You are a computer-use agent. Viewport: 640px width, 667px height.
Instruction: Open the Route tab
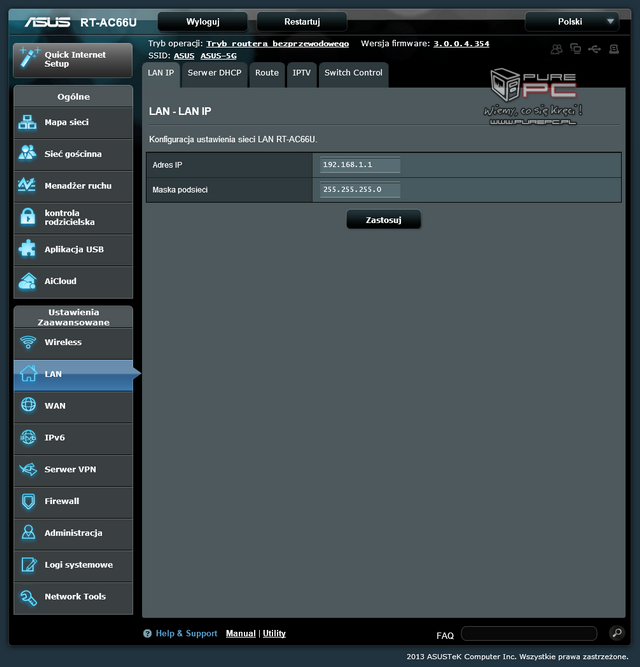click(267, 74)
